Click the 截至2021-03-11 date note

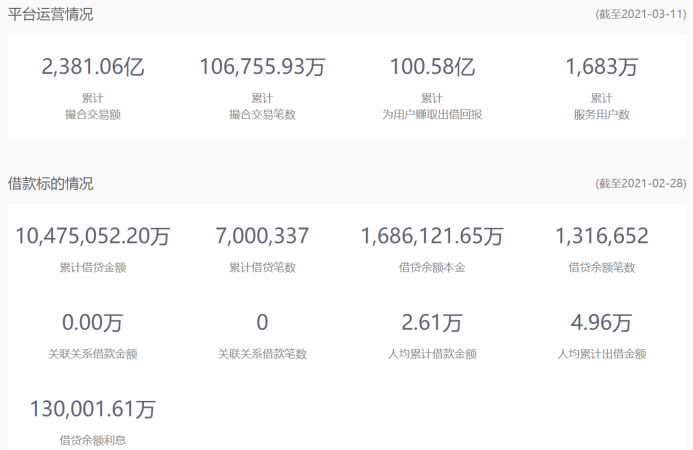[x=640, y=16]
